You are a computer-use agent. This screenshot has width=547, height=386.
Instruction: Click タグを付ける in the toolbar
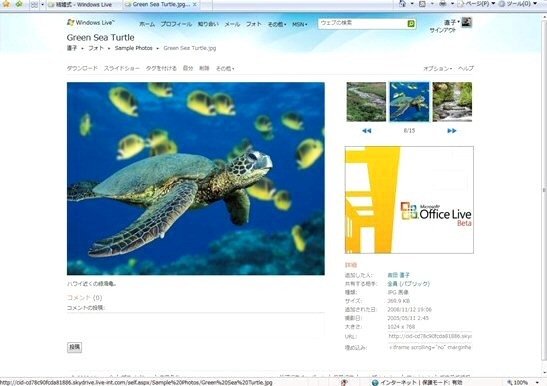coord(161,68)
